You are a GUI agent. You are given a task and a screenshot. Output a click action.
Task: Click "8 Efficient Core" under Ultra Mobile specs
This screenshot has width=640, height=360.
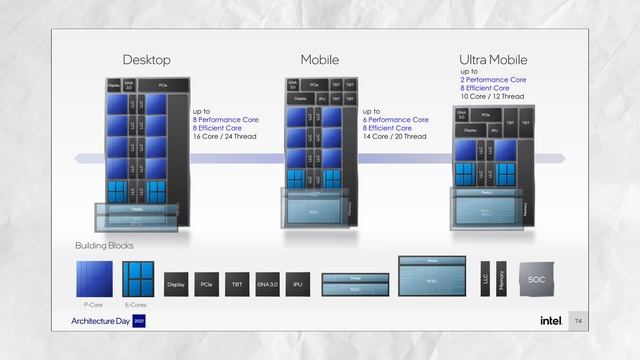click(x=485, y=88)
